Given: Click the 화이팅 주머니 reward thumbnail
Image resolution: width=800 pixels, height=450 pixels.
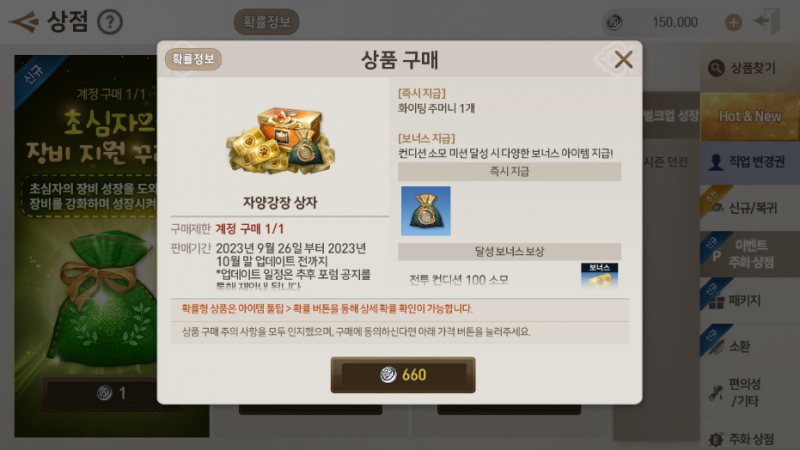Looking at the screenshot, I should point(426,211).
